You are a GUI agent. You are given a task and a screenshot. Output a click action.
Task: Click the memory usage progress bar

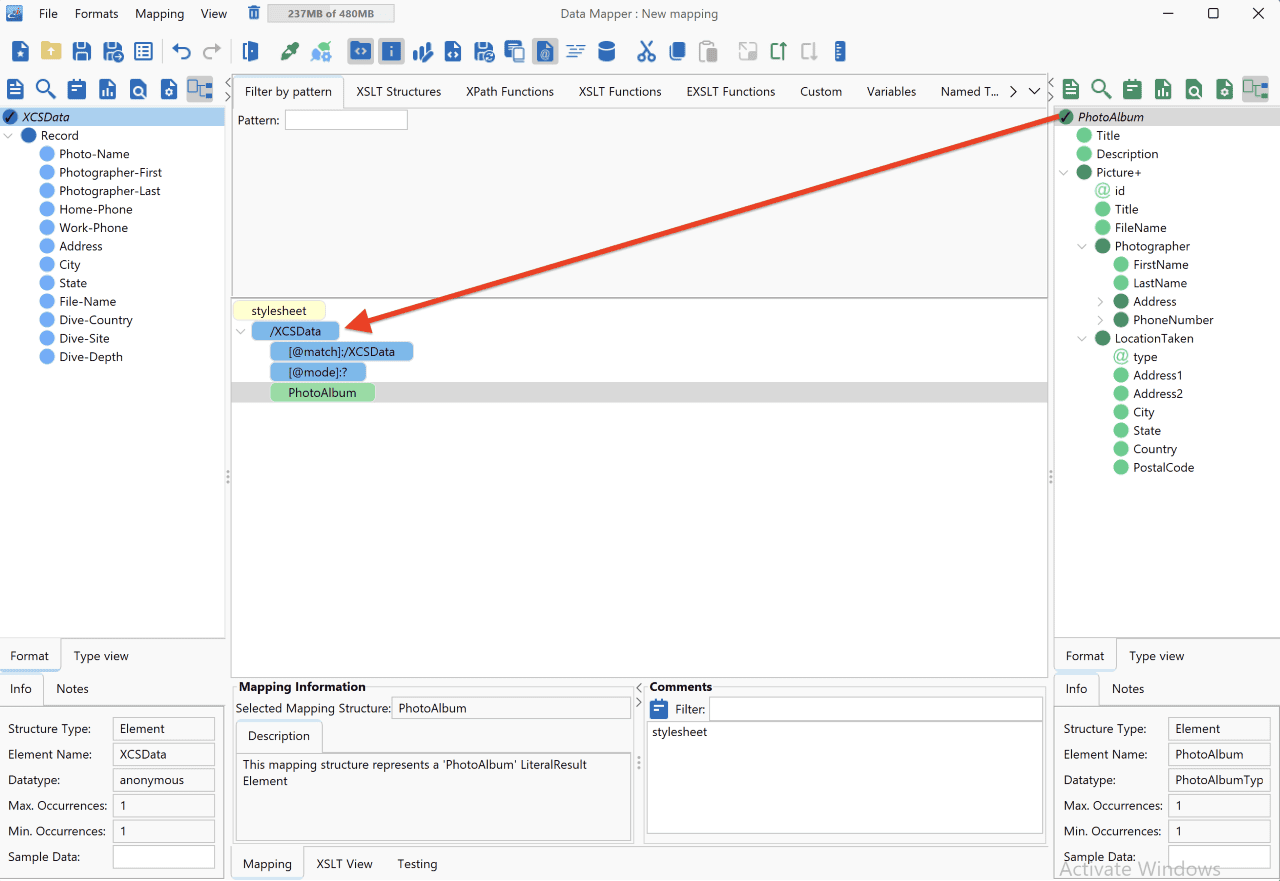click(x=330, y=14)
